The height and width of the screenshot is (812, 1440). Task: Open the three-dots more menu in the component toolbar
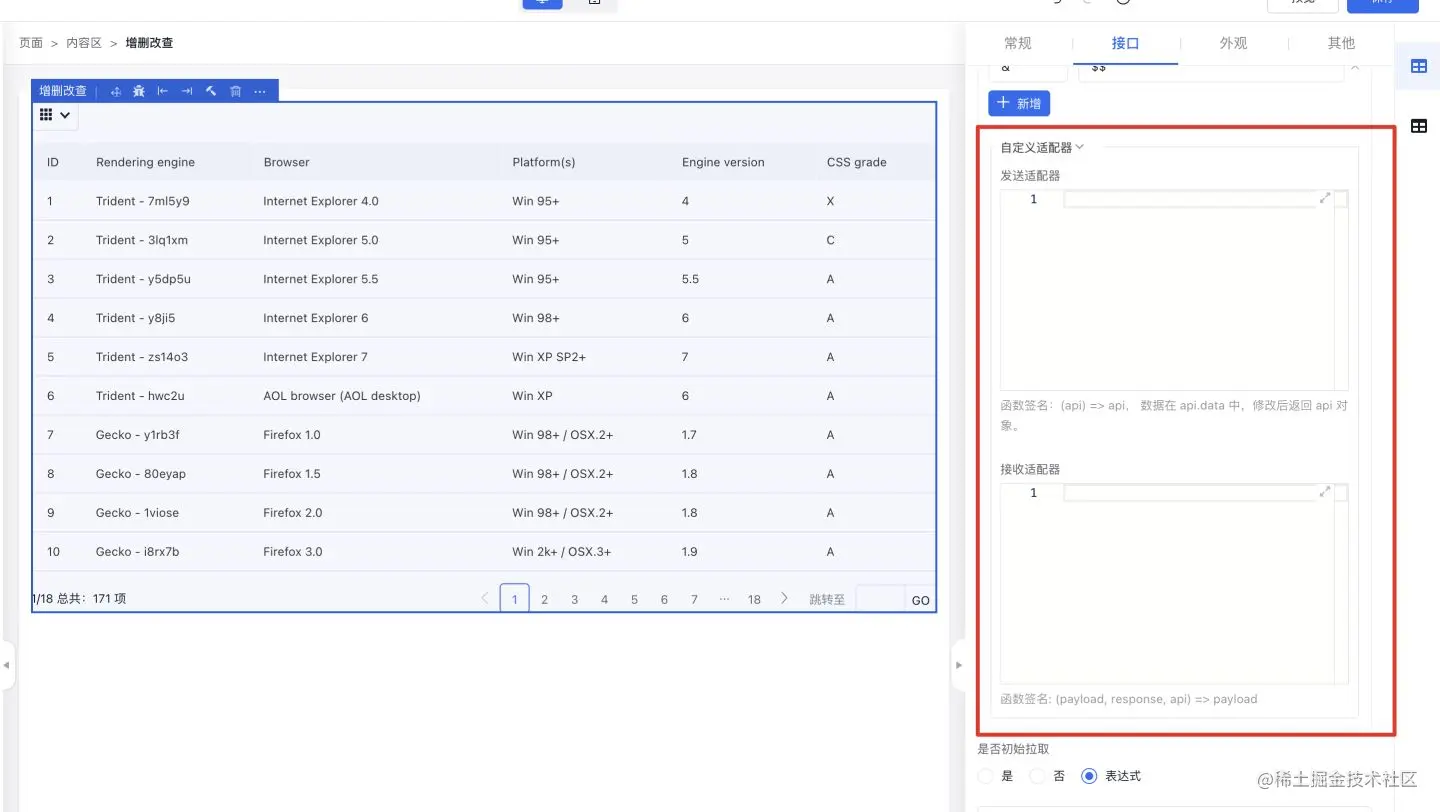[x=260, y=91]
